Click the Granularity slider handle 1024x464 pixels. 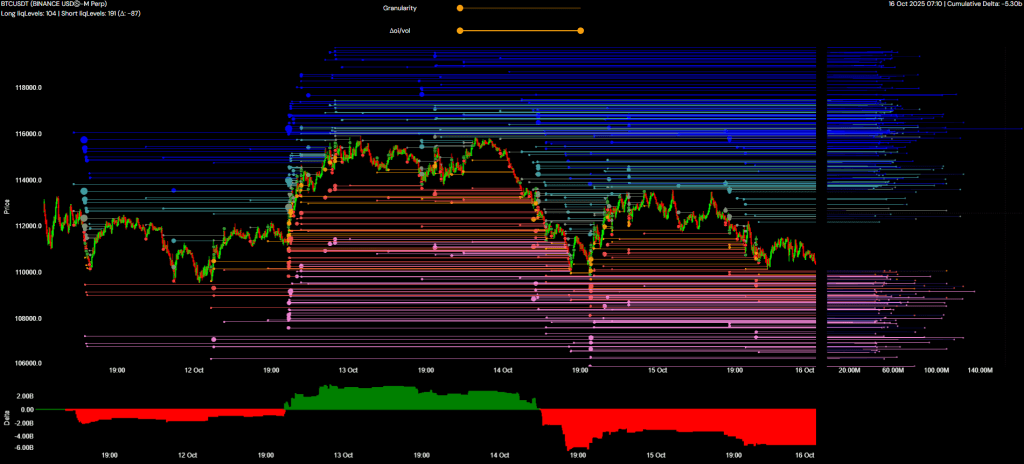point(459,8)
